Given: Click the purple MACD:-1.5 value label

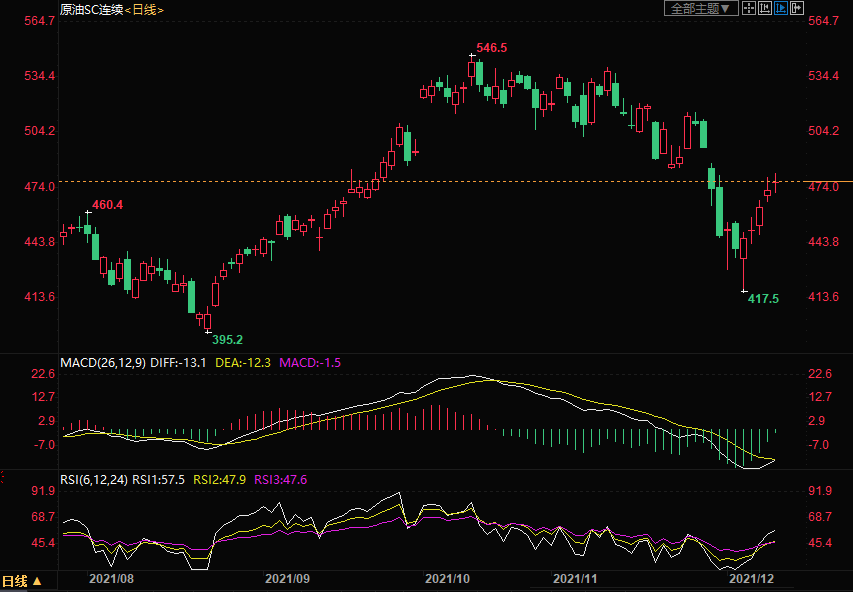Looking at the screenshot, I should [x=310, y=362].
